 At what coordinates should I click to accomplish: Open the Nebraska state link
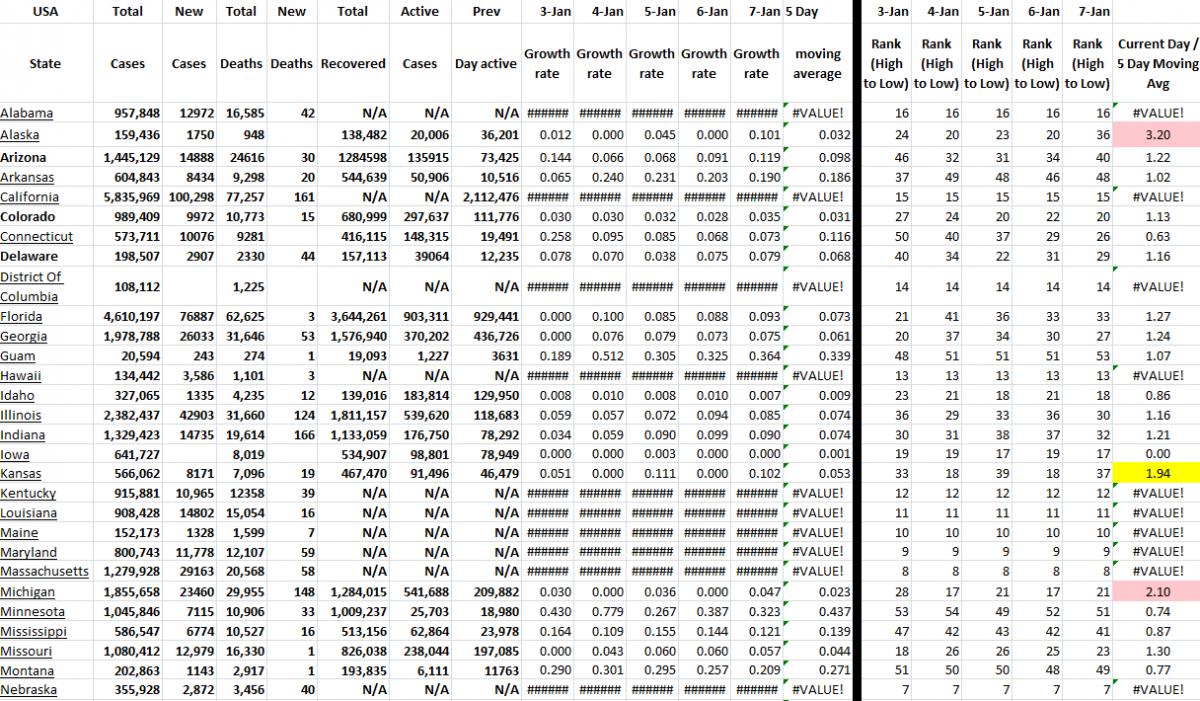[x=28, y=690]
